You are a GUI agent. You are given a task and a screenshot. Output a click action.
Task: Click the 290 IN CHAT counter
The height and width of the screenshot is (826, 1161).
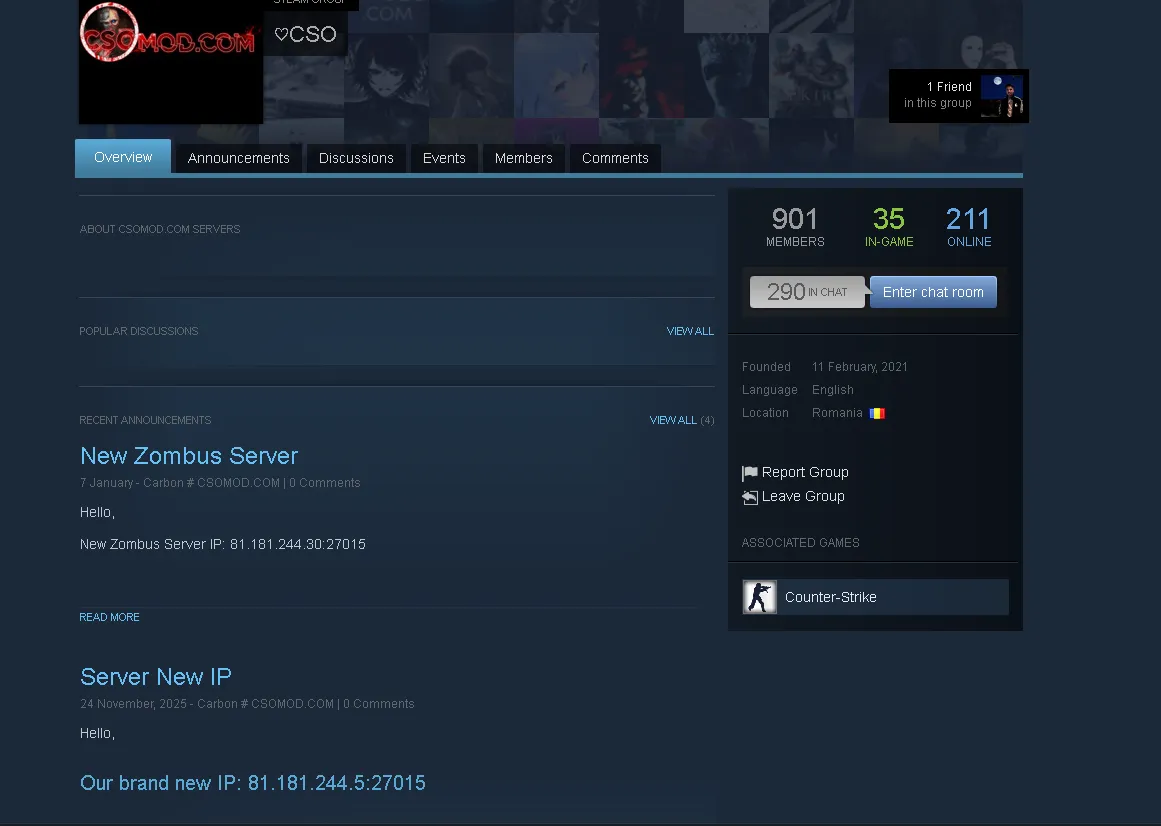(x=807, y=292)
